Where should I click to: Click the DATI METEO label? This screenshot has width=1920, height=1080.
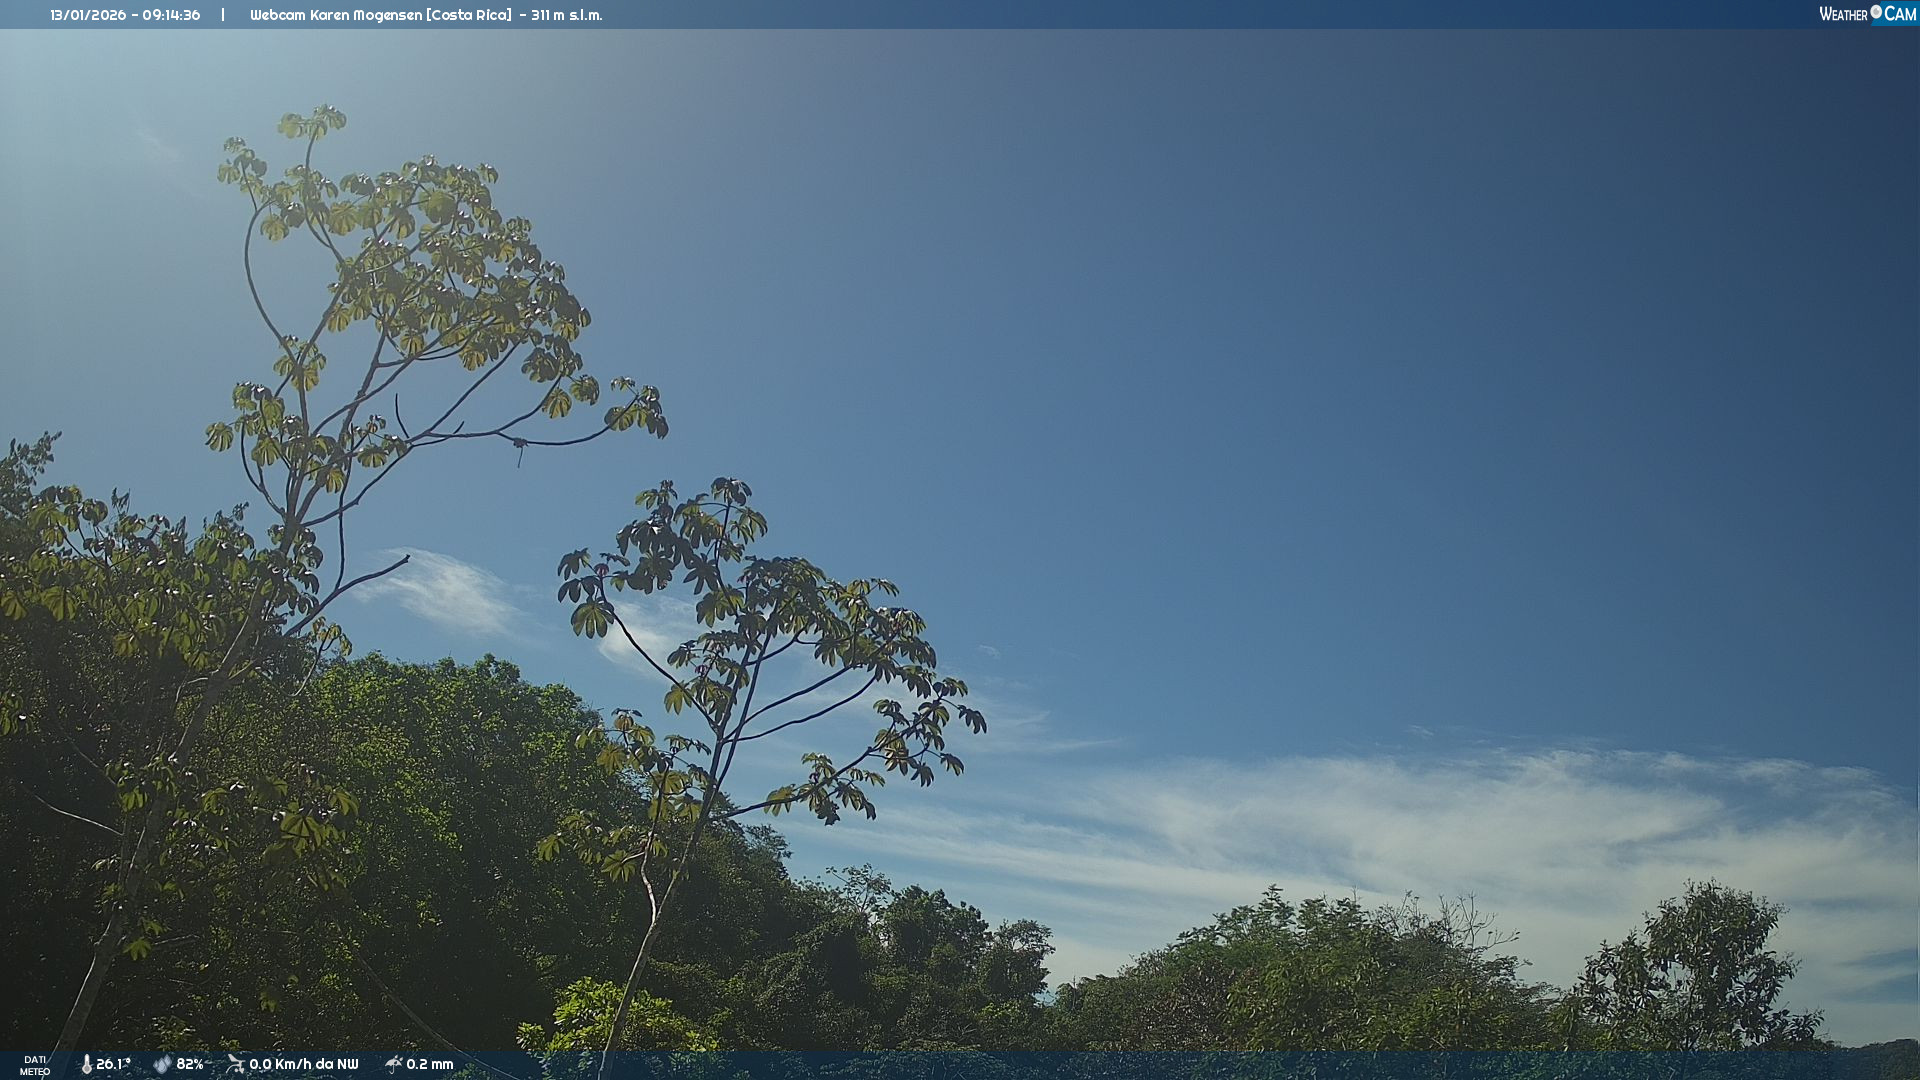[35, 1065]
